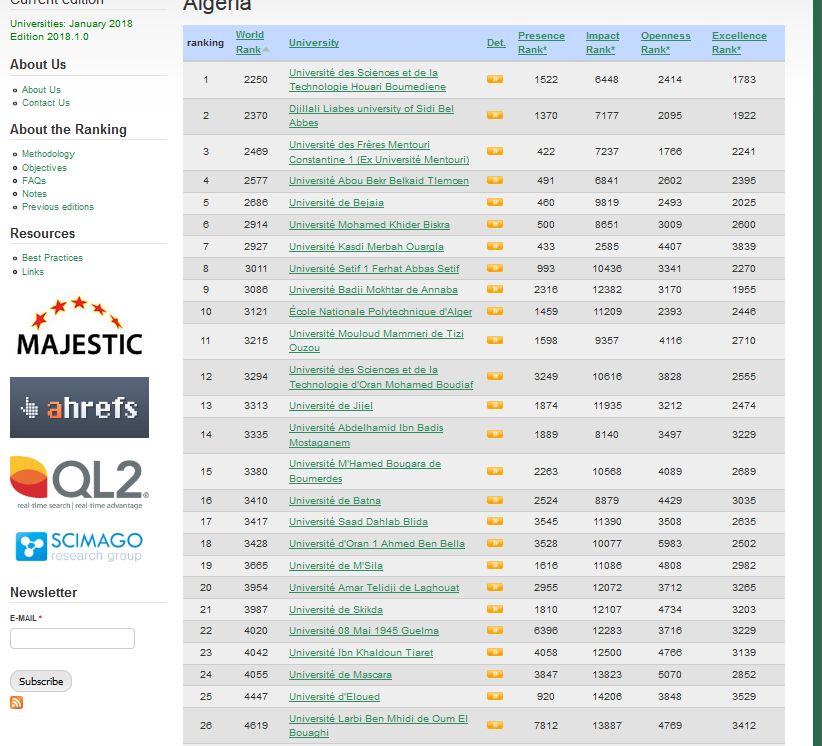Open the FAQs link
The image size is (822, 746).
(34, 180)
